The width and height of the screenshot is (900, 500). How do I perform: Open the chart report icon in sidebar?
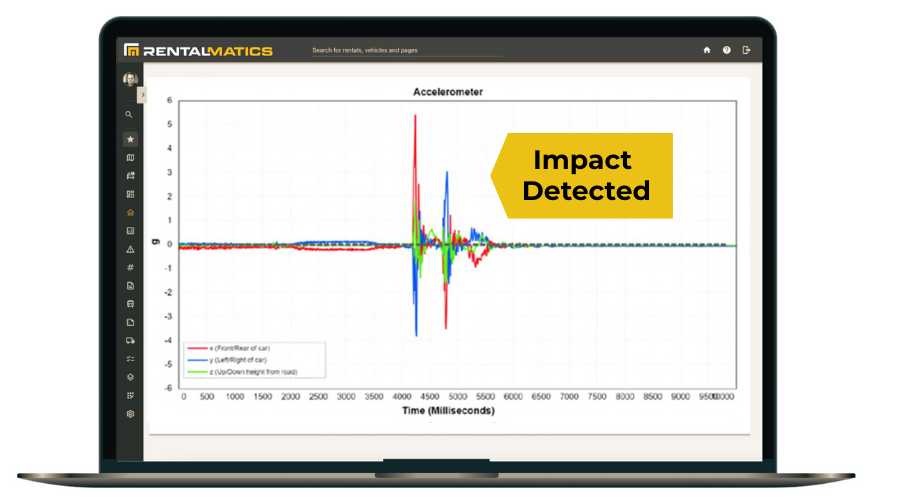(x=130, y=231)
